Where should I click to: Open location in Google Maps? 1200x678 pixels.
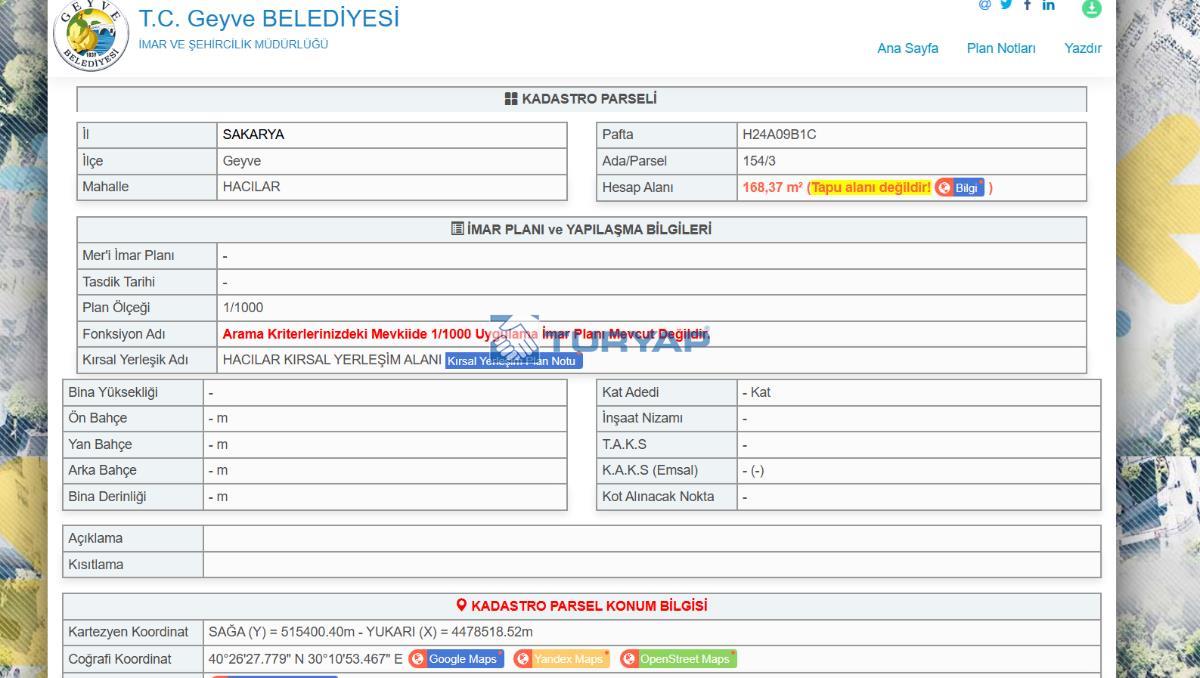pyautogui.click(x=456, y=659)
